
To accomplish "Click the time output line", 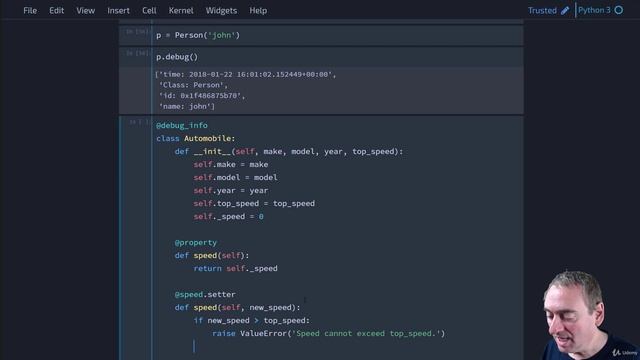I will [246, 74].
